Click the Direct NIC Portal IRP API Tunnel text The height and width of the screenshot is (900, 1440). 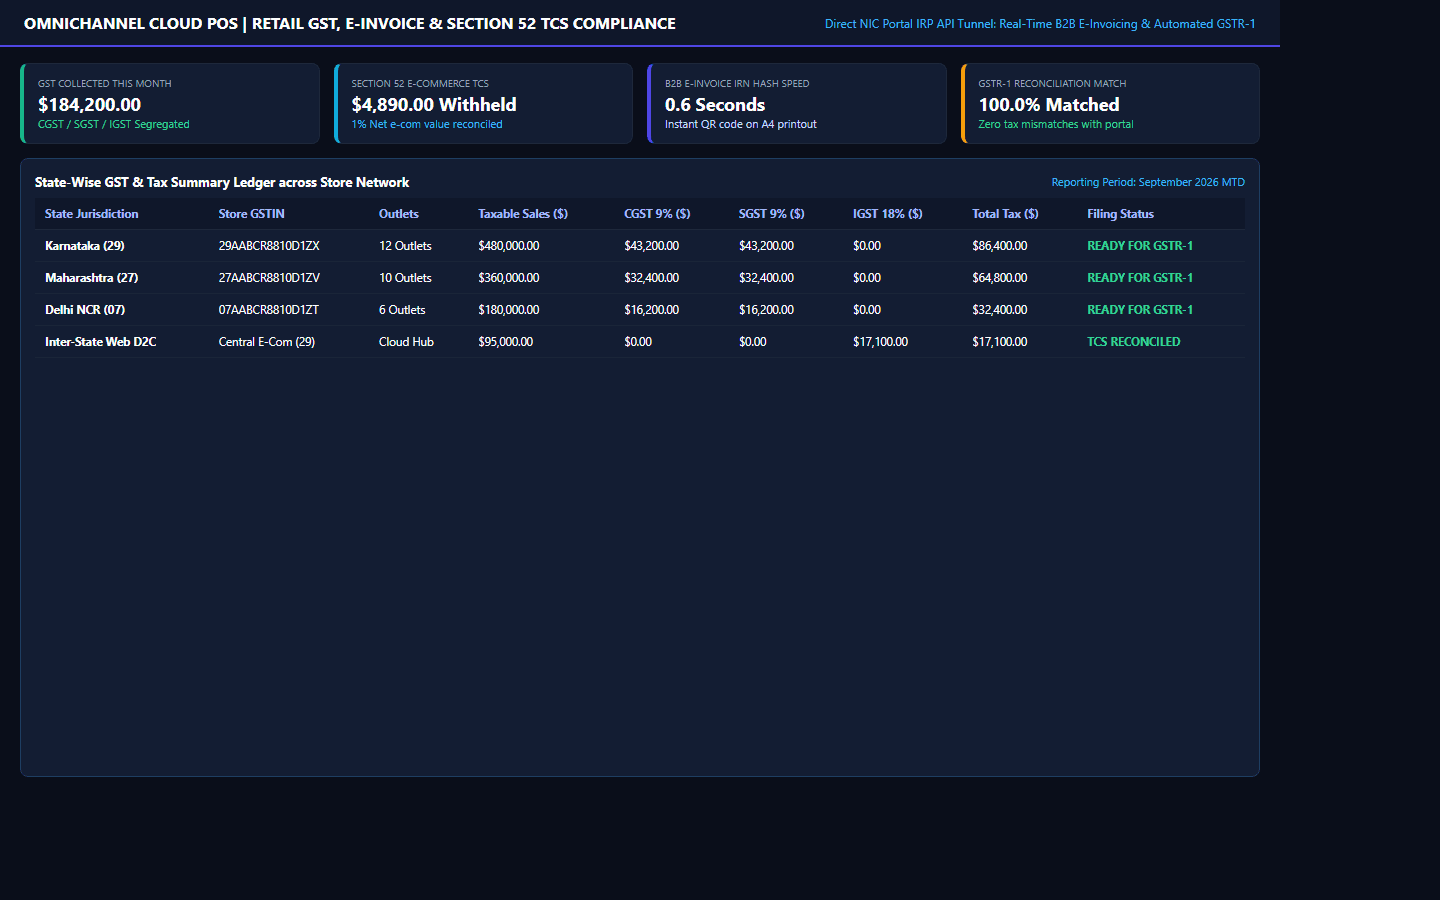(x=1040, y=24)
